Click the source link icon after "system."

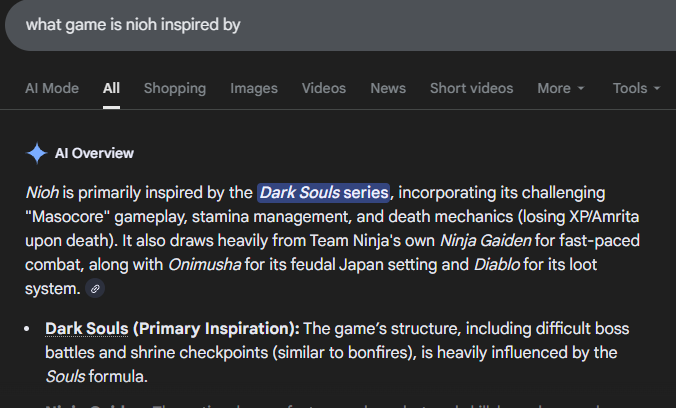click(96, 288)
